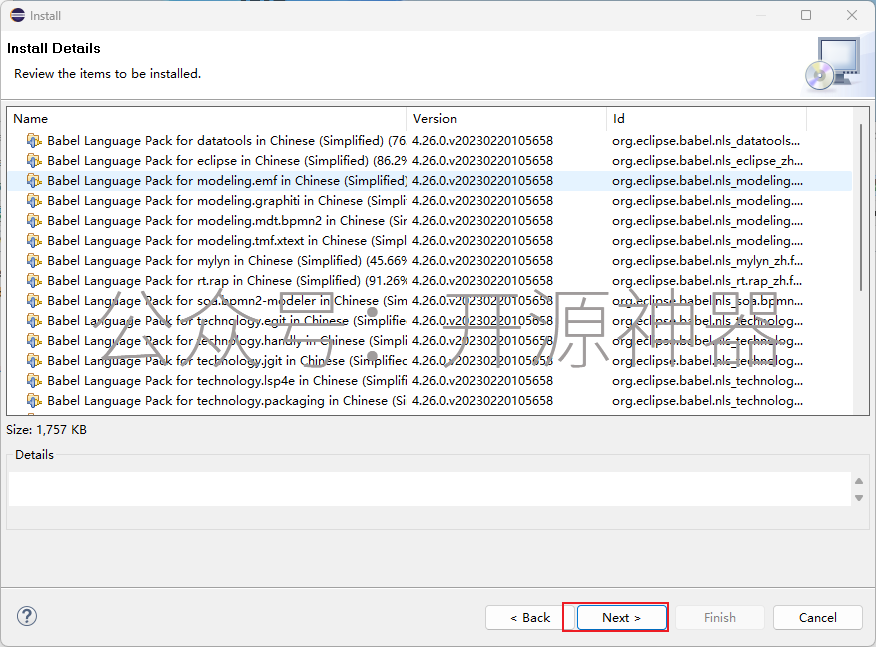Select the modeling.emf language pack icon
Screen dimensions: 876x647
pos(34,181)
